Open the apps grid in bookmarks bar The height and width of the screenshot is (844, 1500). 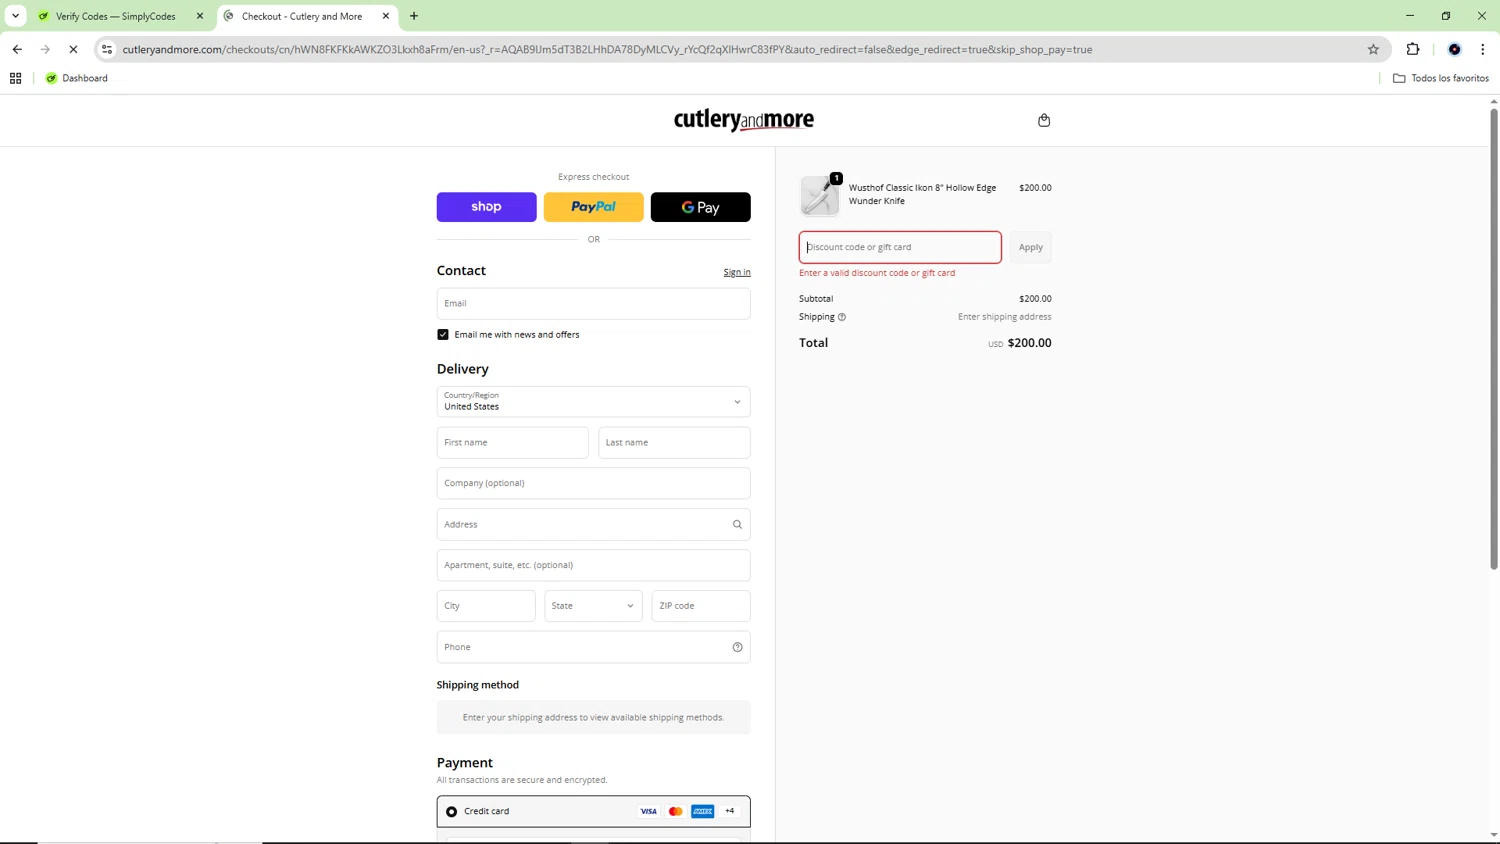16,78
